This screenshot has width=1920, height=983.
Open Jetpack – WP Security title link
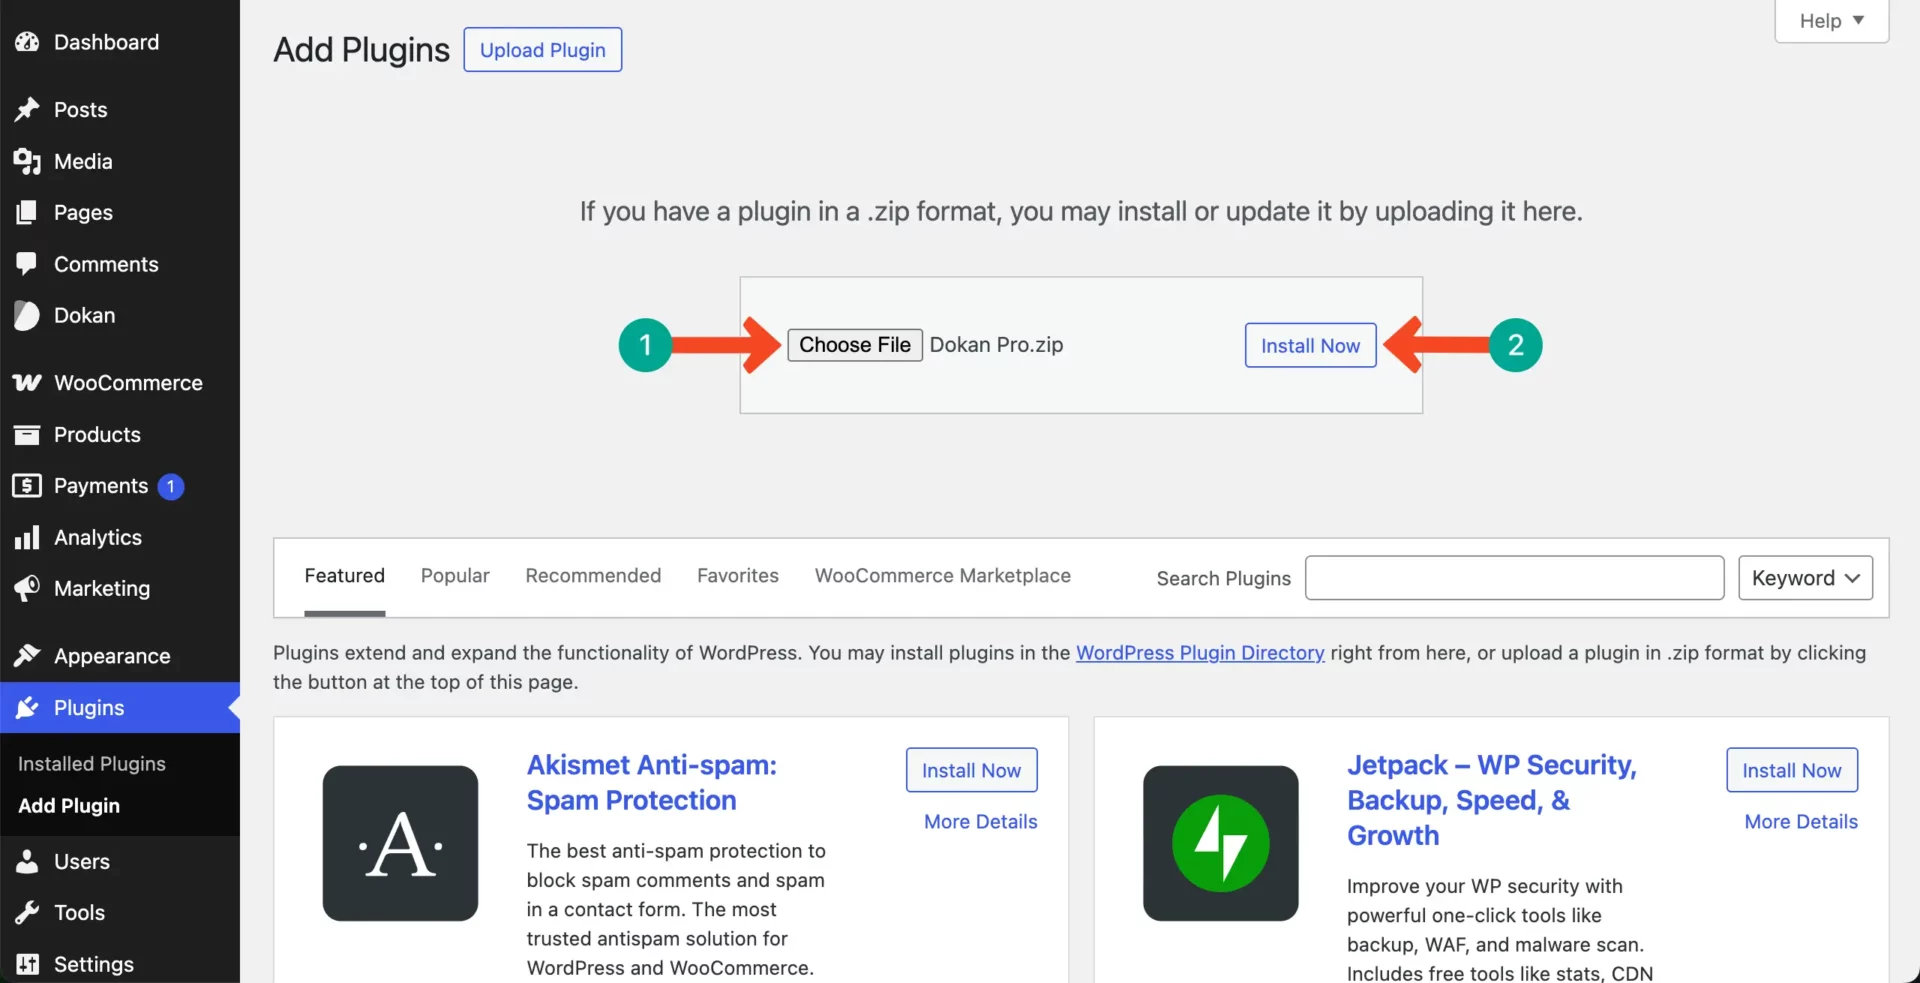coord(1492,800)
